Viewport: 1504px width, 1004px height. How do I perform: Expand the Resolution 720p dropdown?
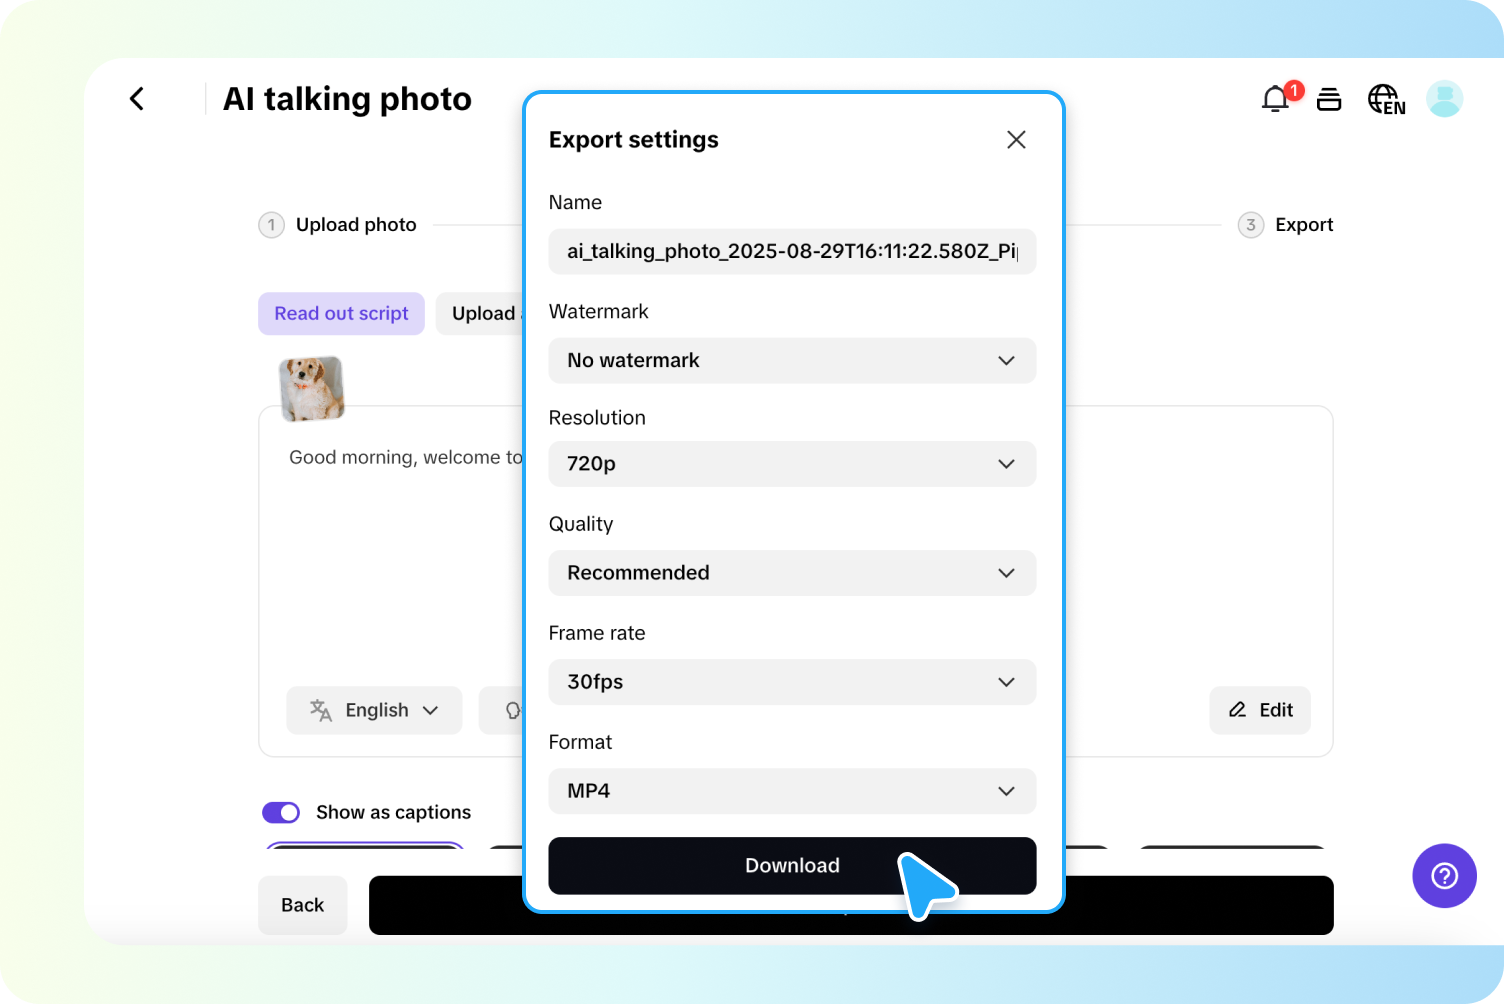pyautogui.click(x=792, y=464)
